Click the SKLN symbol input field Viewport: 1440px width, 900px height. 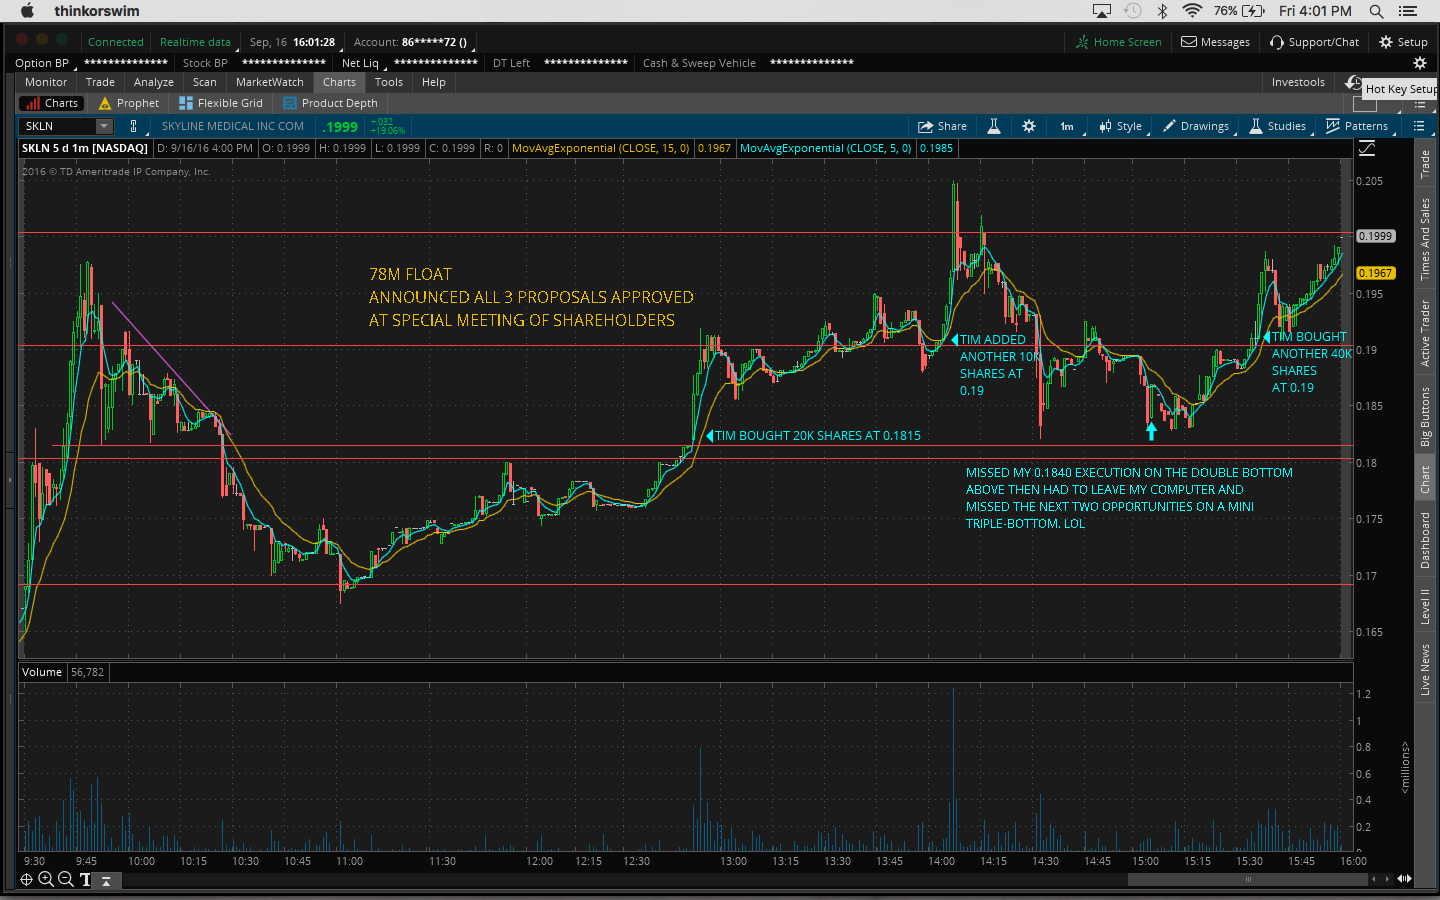[58, 126]
